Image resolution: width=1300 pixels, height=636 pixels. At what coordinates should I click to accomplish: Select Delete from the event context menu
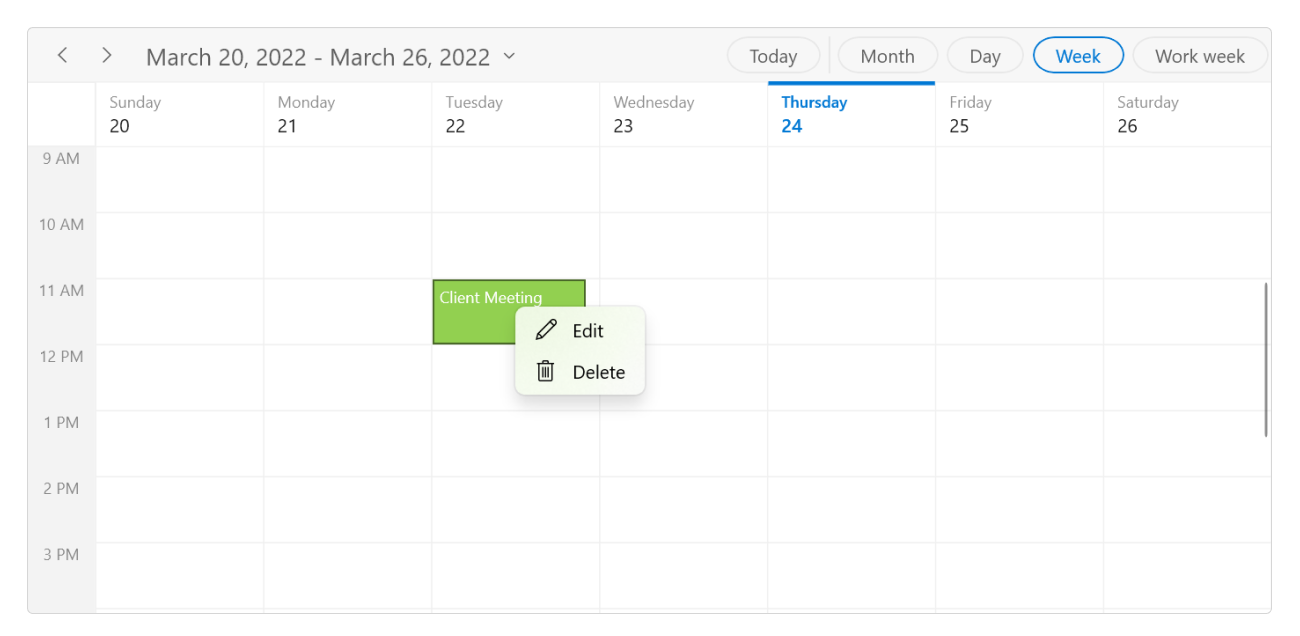(599, 371)
